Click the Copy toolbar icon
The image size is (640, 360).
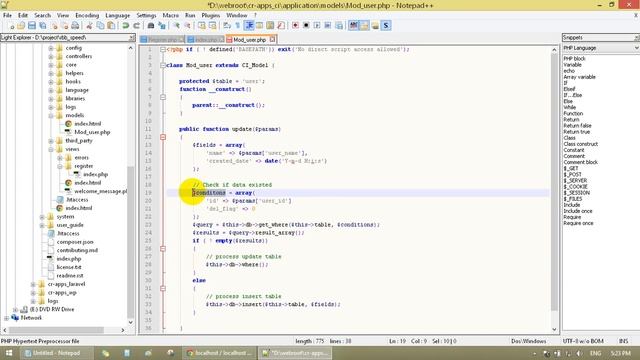(100, 26)
